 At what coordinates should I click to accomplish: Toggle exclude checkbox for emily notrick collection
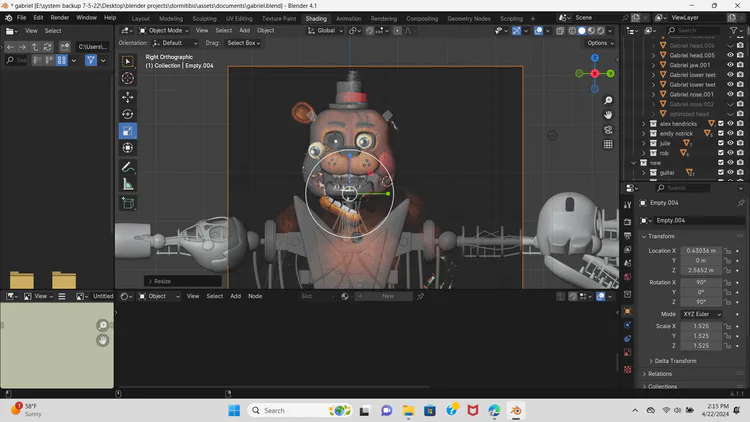tap(721, 133)
